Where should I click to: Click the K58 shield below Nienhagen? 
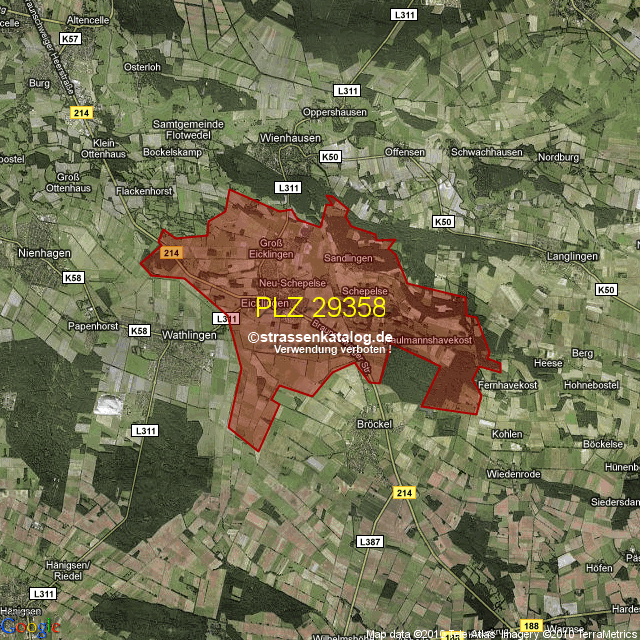(73, 277)
